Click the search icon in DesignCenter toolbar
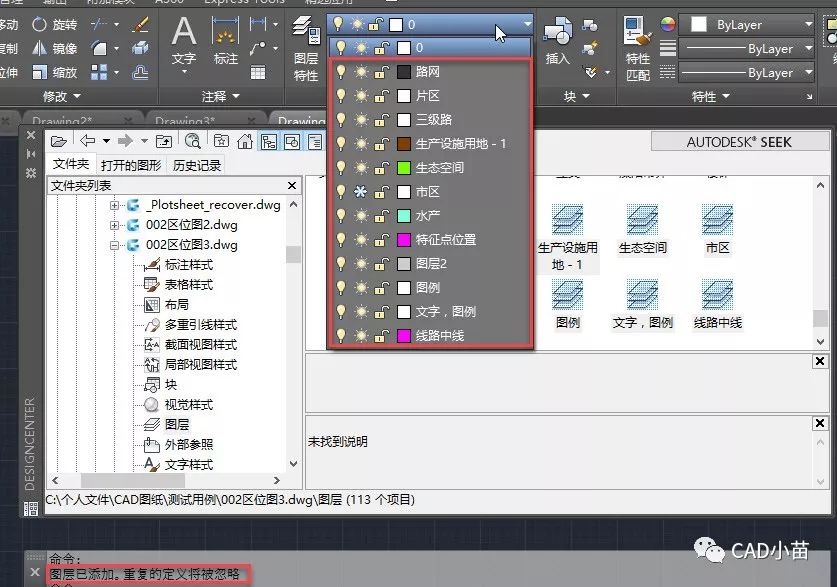The height and width of the screenshot is (587, 837). pyautogui.click(x=192, y=141)
